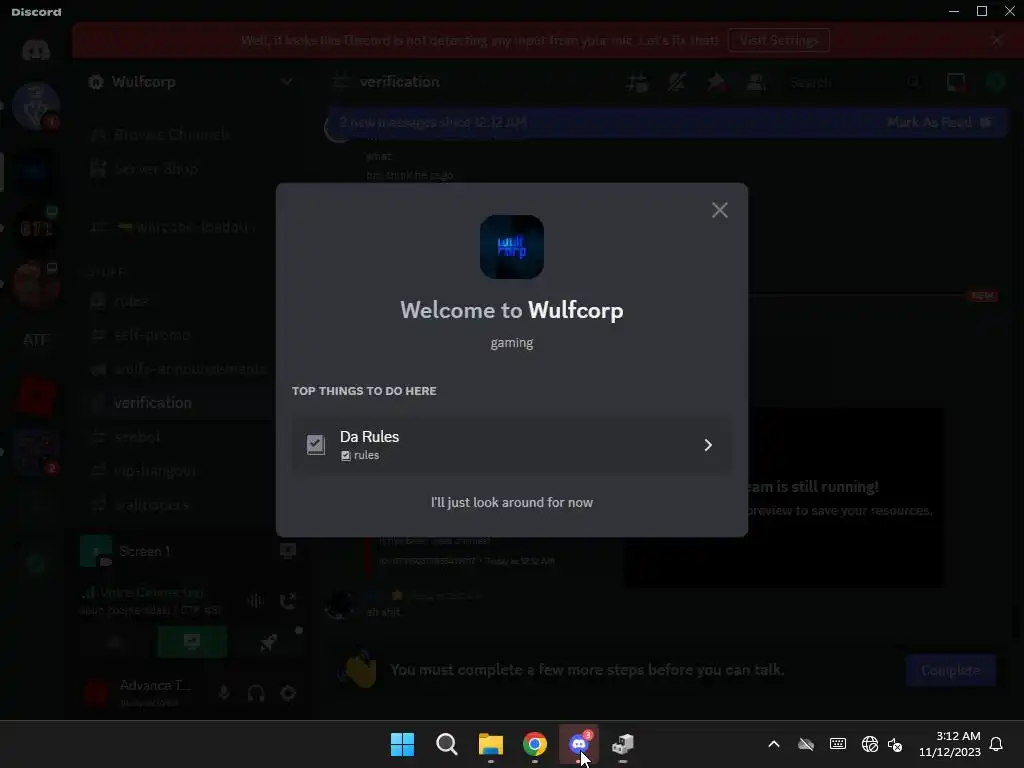Open user settings gear icon
1024x768 pixels.
point(288,692)
